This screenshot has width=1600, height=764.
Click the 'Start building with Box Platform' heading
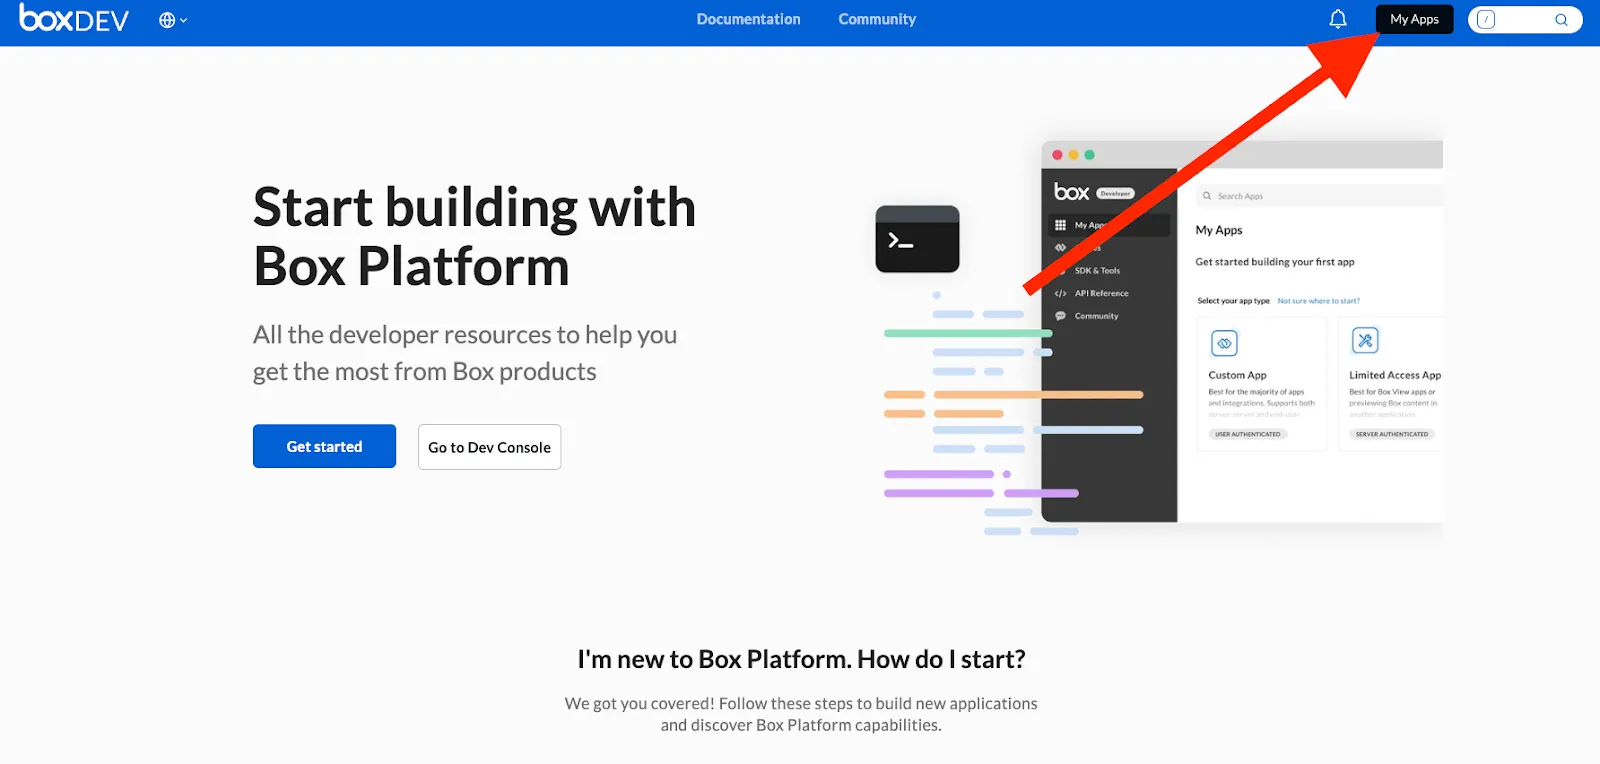click(x=474, y=236)
